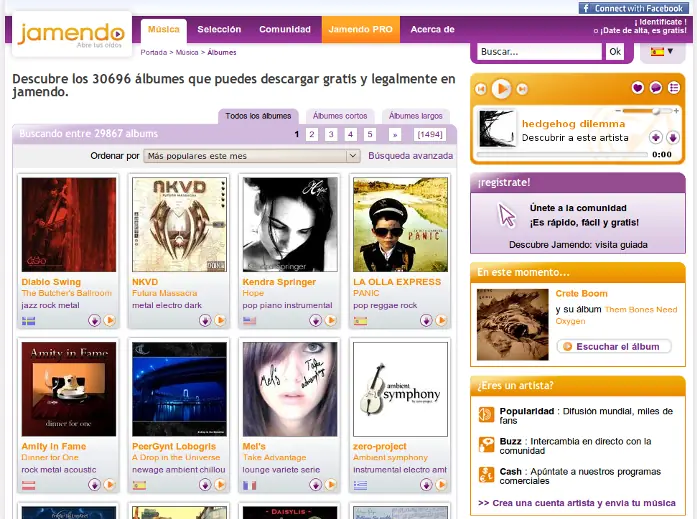
Task: Click the heart favorite icon in player
Action: (637, 88)
